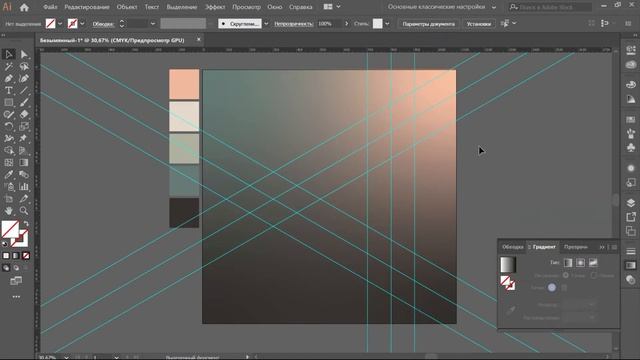Select the Rotate tool

9,127
